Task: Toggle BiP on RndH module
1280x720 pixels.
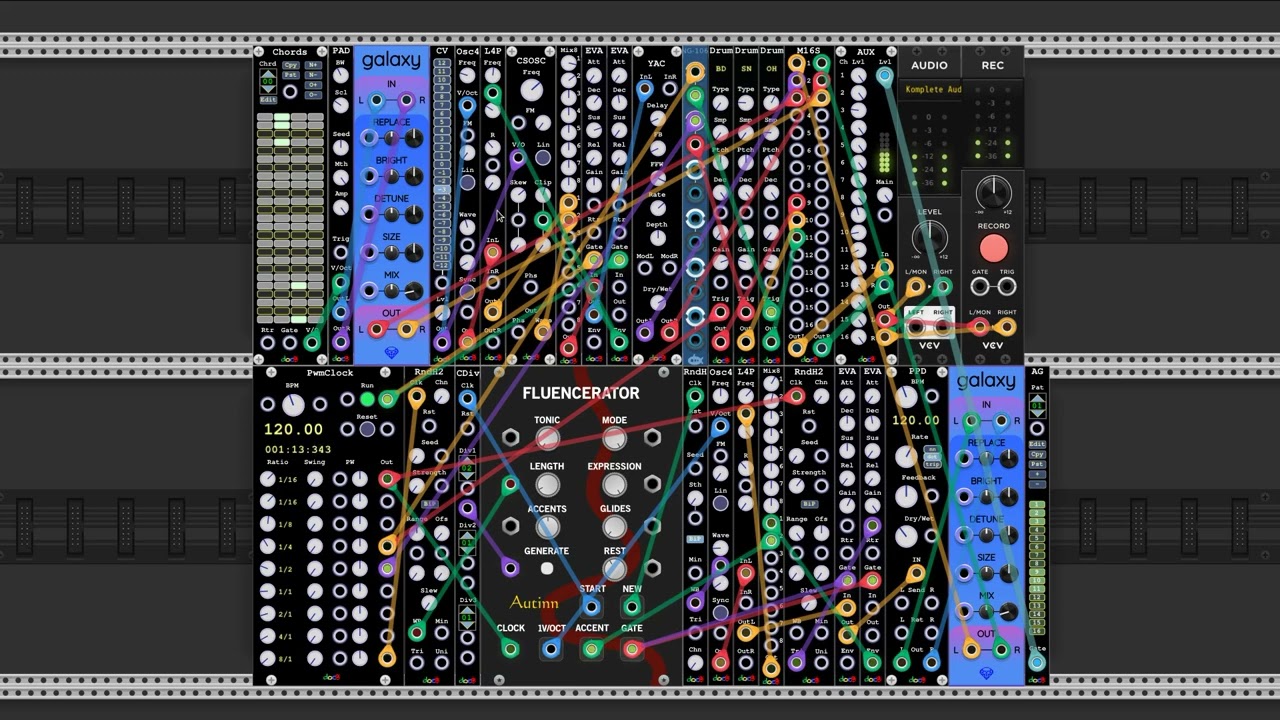Action: pos(695,540)
